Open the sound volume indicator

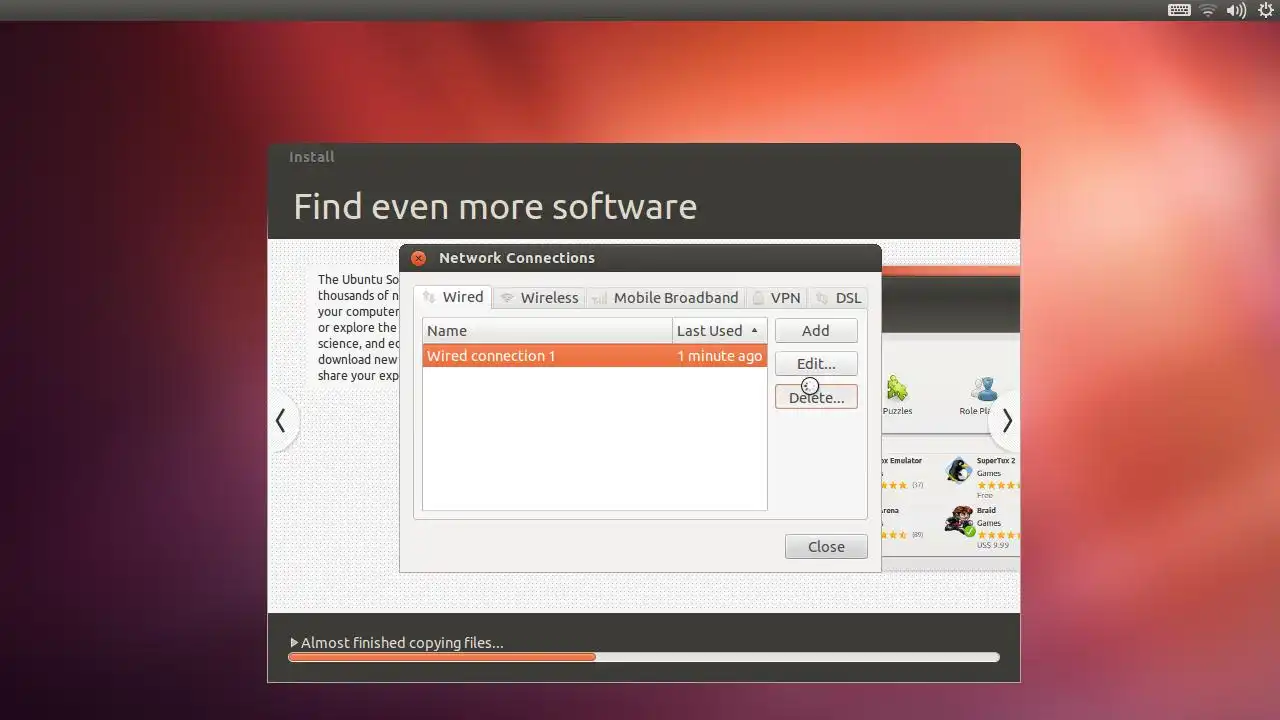point(1236,10)
